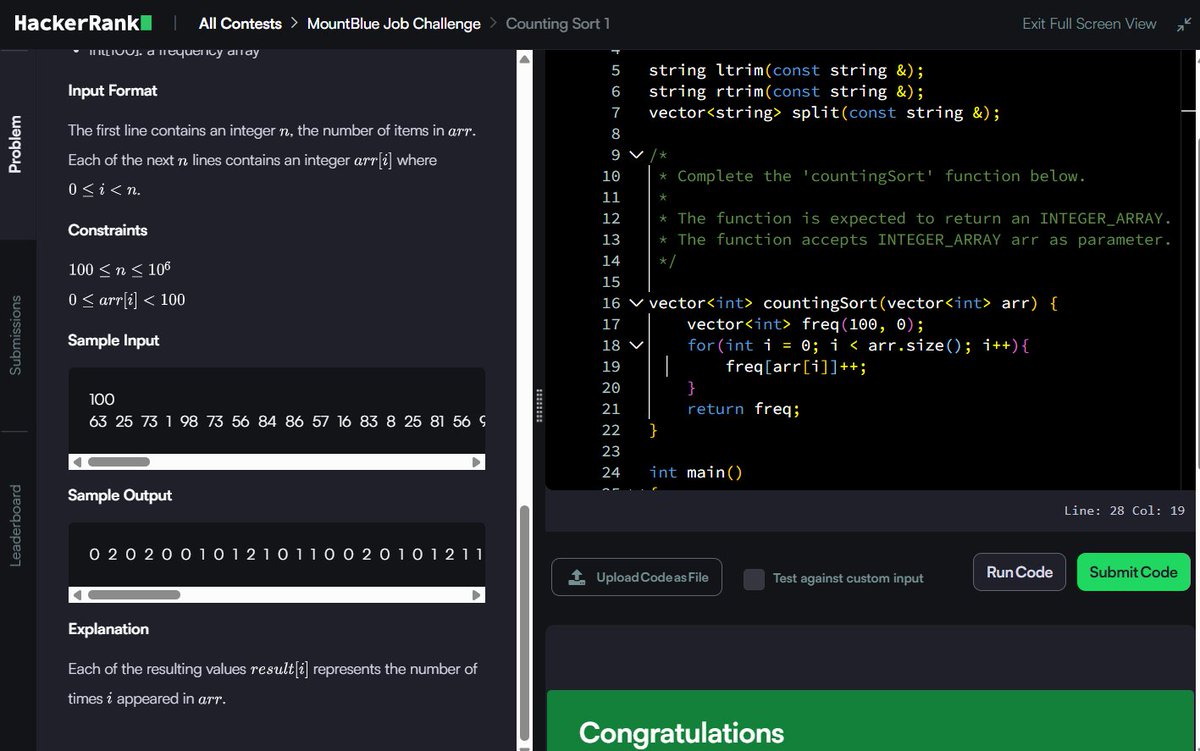Go to All Contests breadcrumb

click(x=240, y=23)
